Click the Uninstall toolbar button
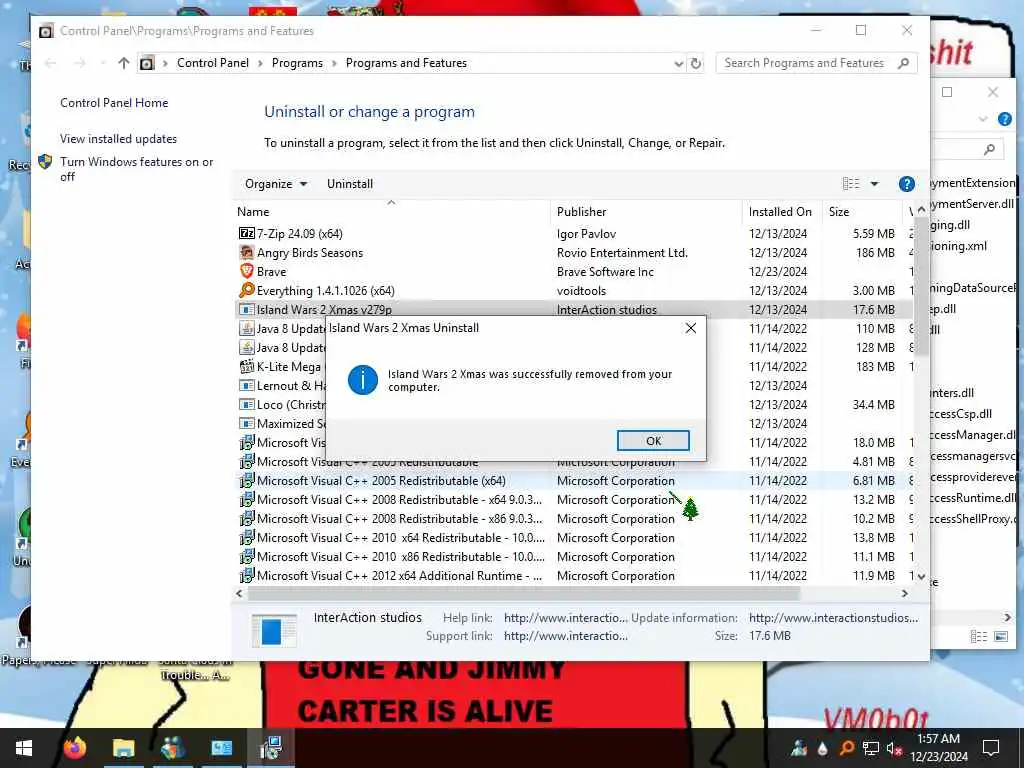Image resolution: width=1024 pixels, height=768 pixels. 349,184
